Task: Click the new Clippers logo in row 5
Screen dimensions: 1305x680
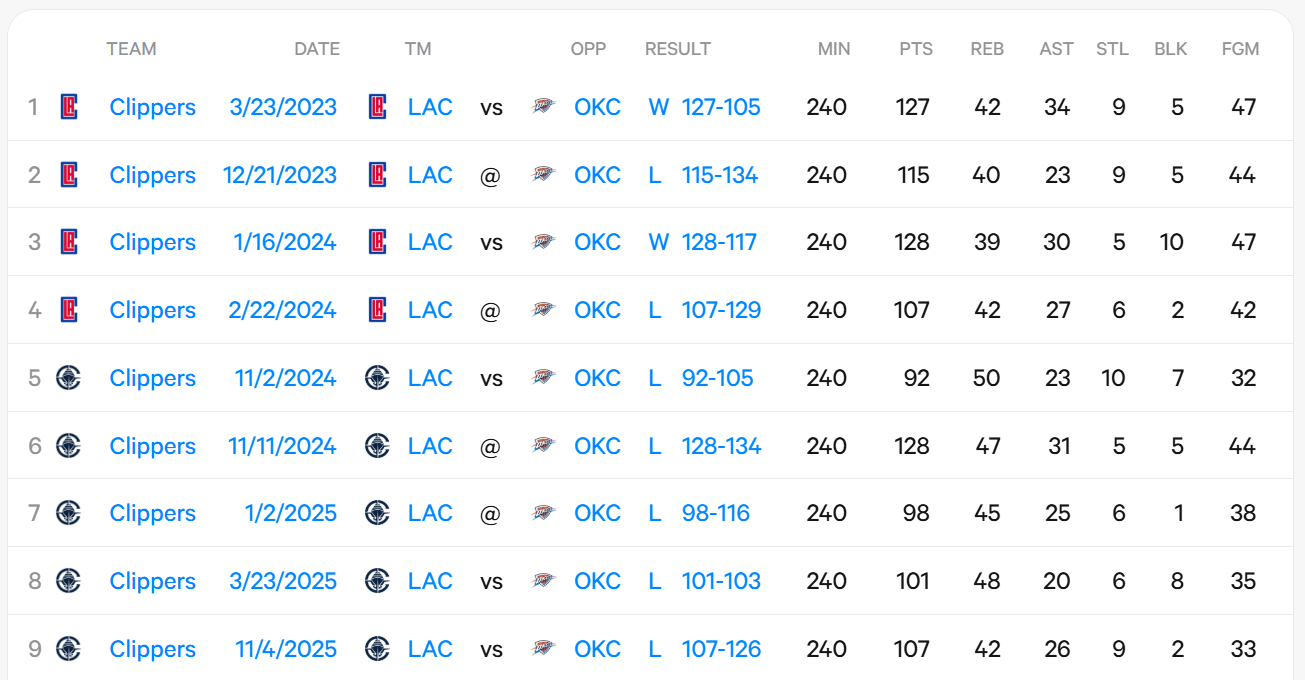Action: pyautogui.click(x=69, y=378)
